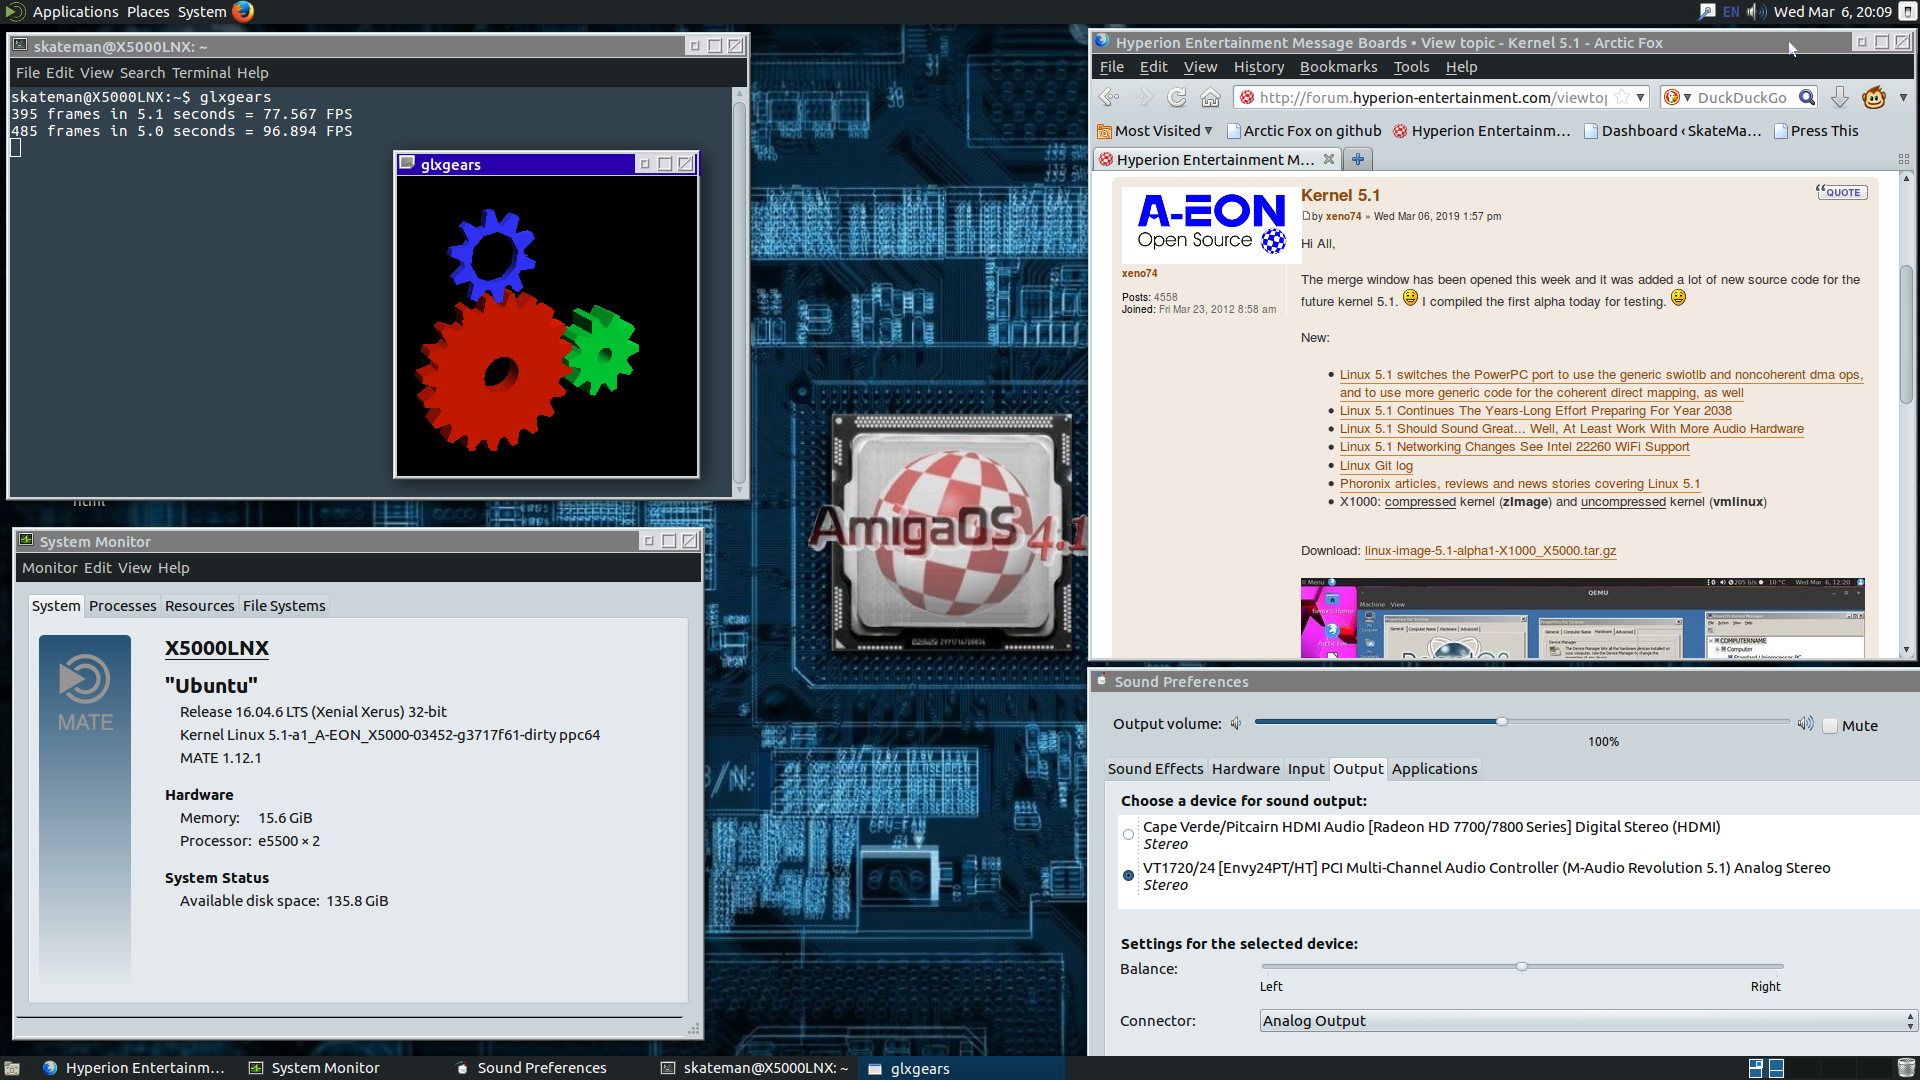Open the Press This bookmark
Viewport: 1920px width, 1080px height.
(1815, 131)
